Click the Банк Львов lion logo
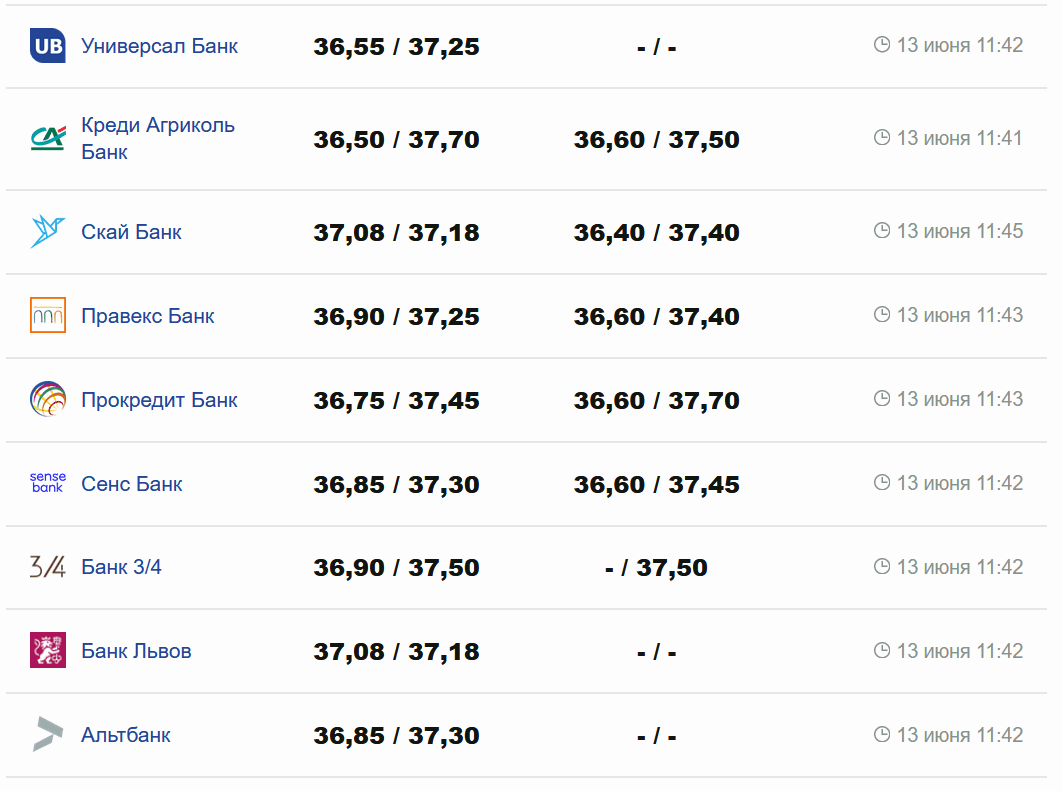This screenshot has height=791, width=1063. [x=47, y=651]
